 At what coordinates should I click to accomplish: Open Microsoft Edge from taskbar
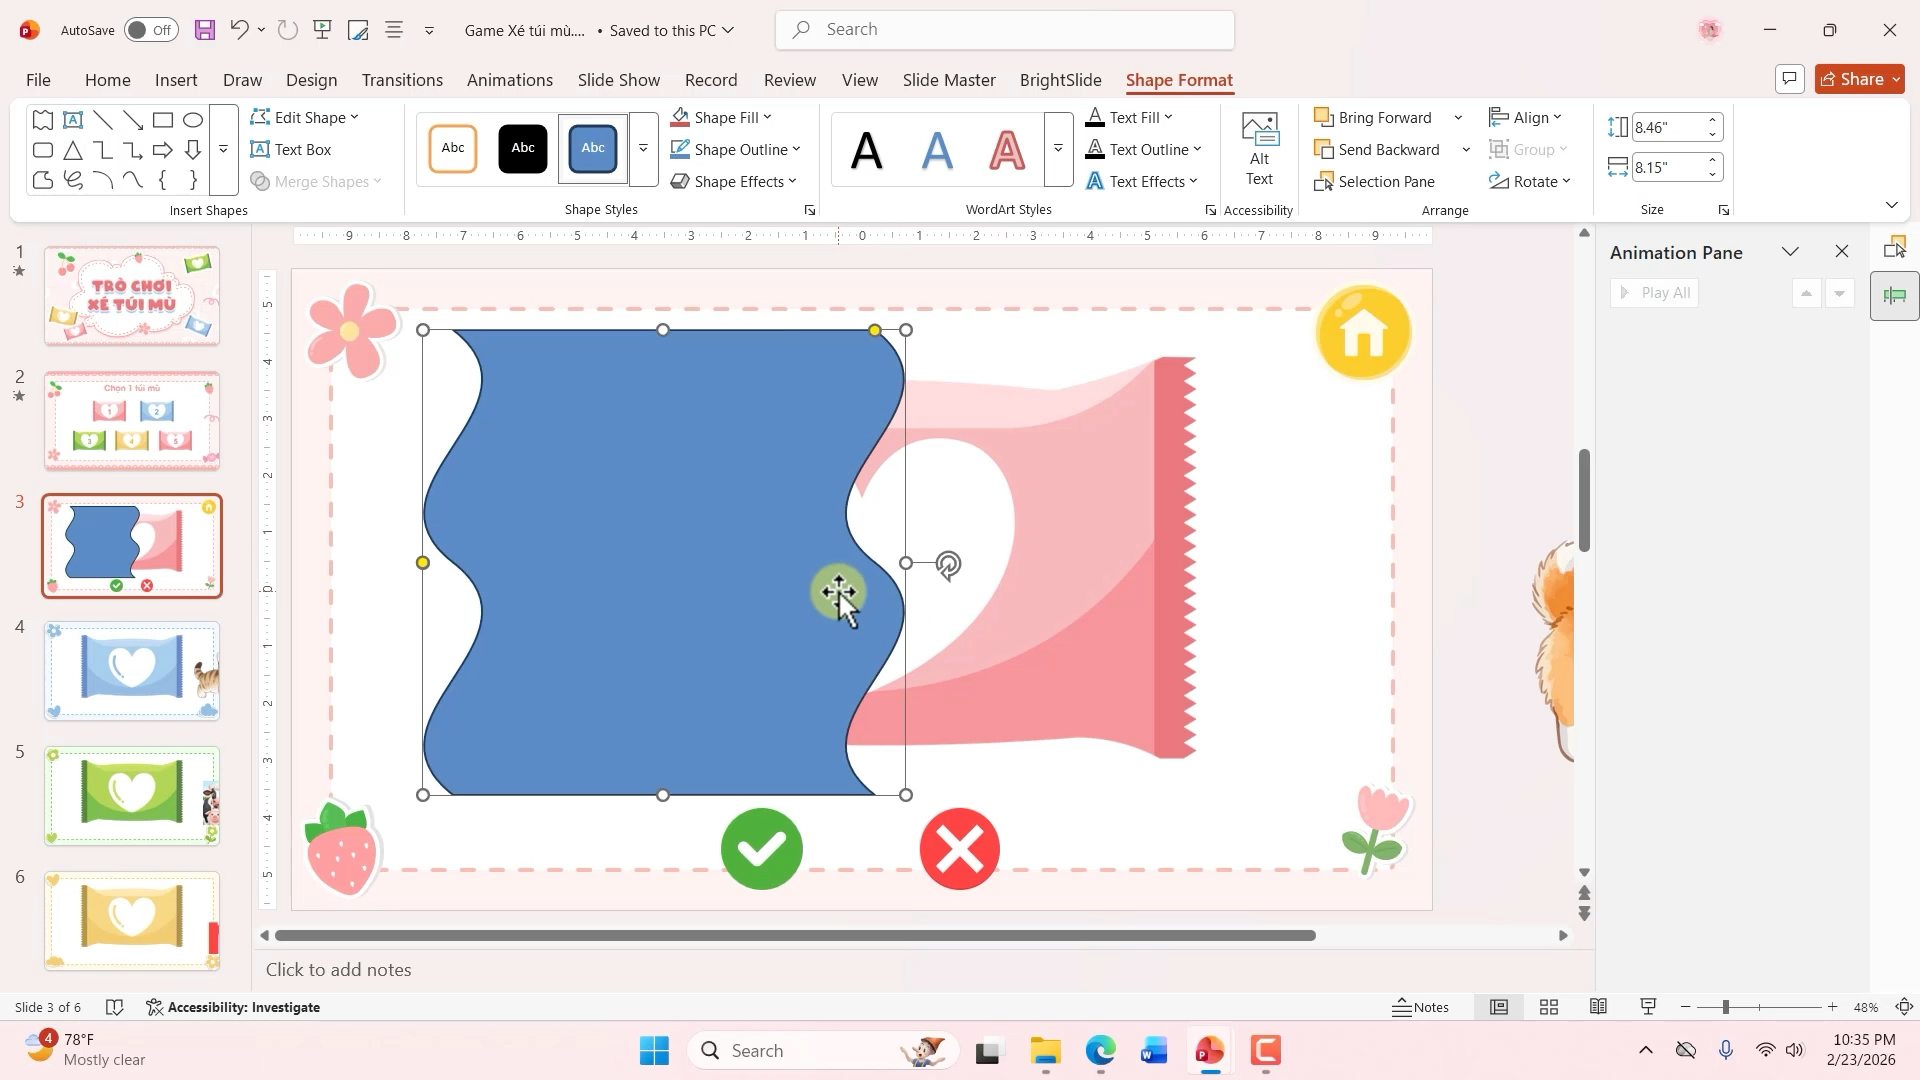[1100, 1051]
